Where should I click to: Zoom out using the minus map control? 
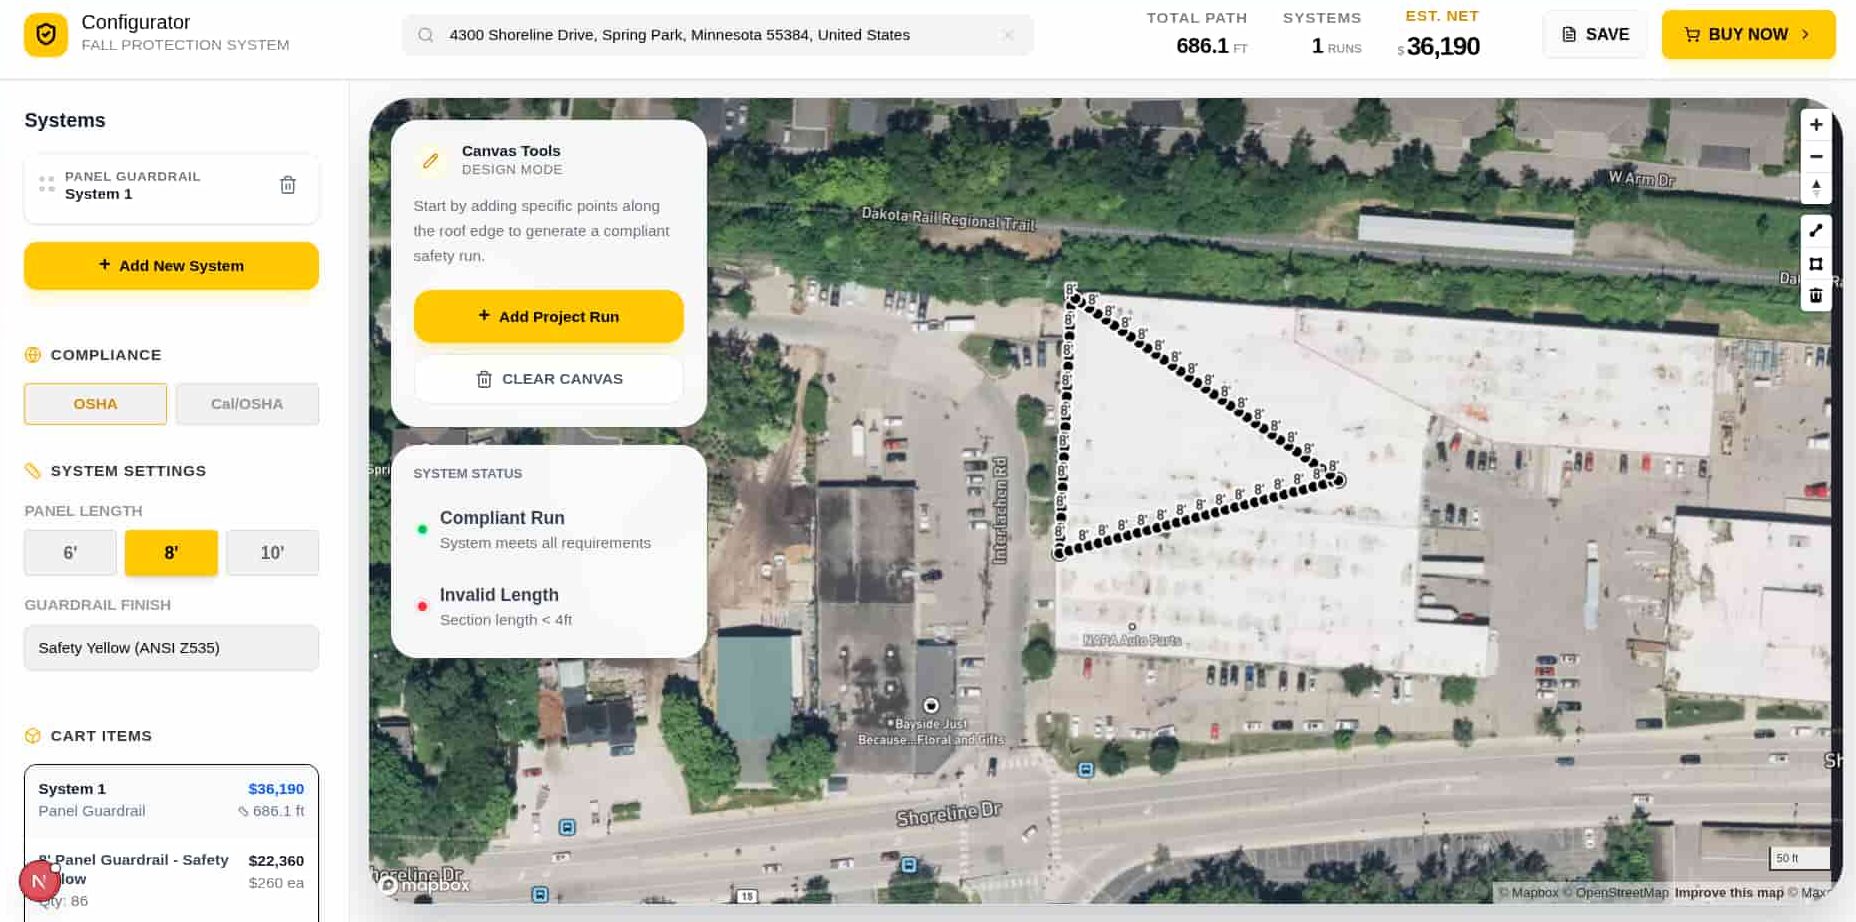click(x=1816, y=156)
